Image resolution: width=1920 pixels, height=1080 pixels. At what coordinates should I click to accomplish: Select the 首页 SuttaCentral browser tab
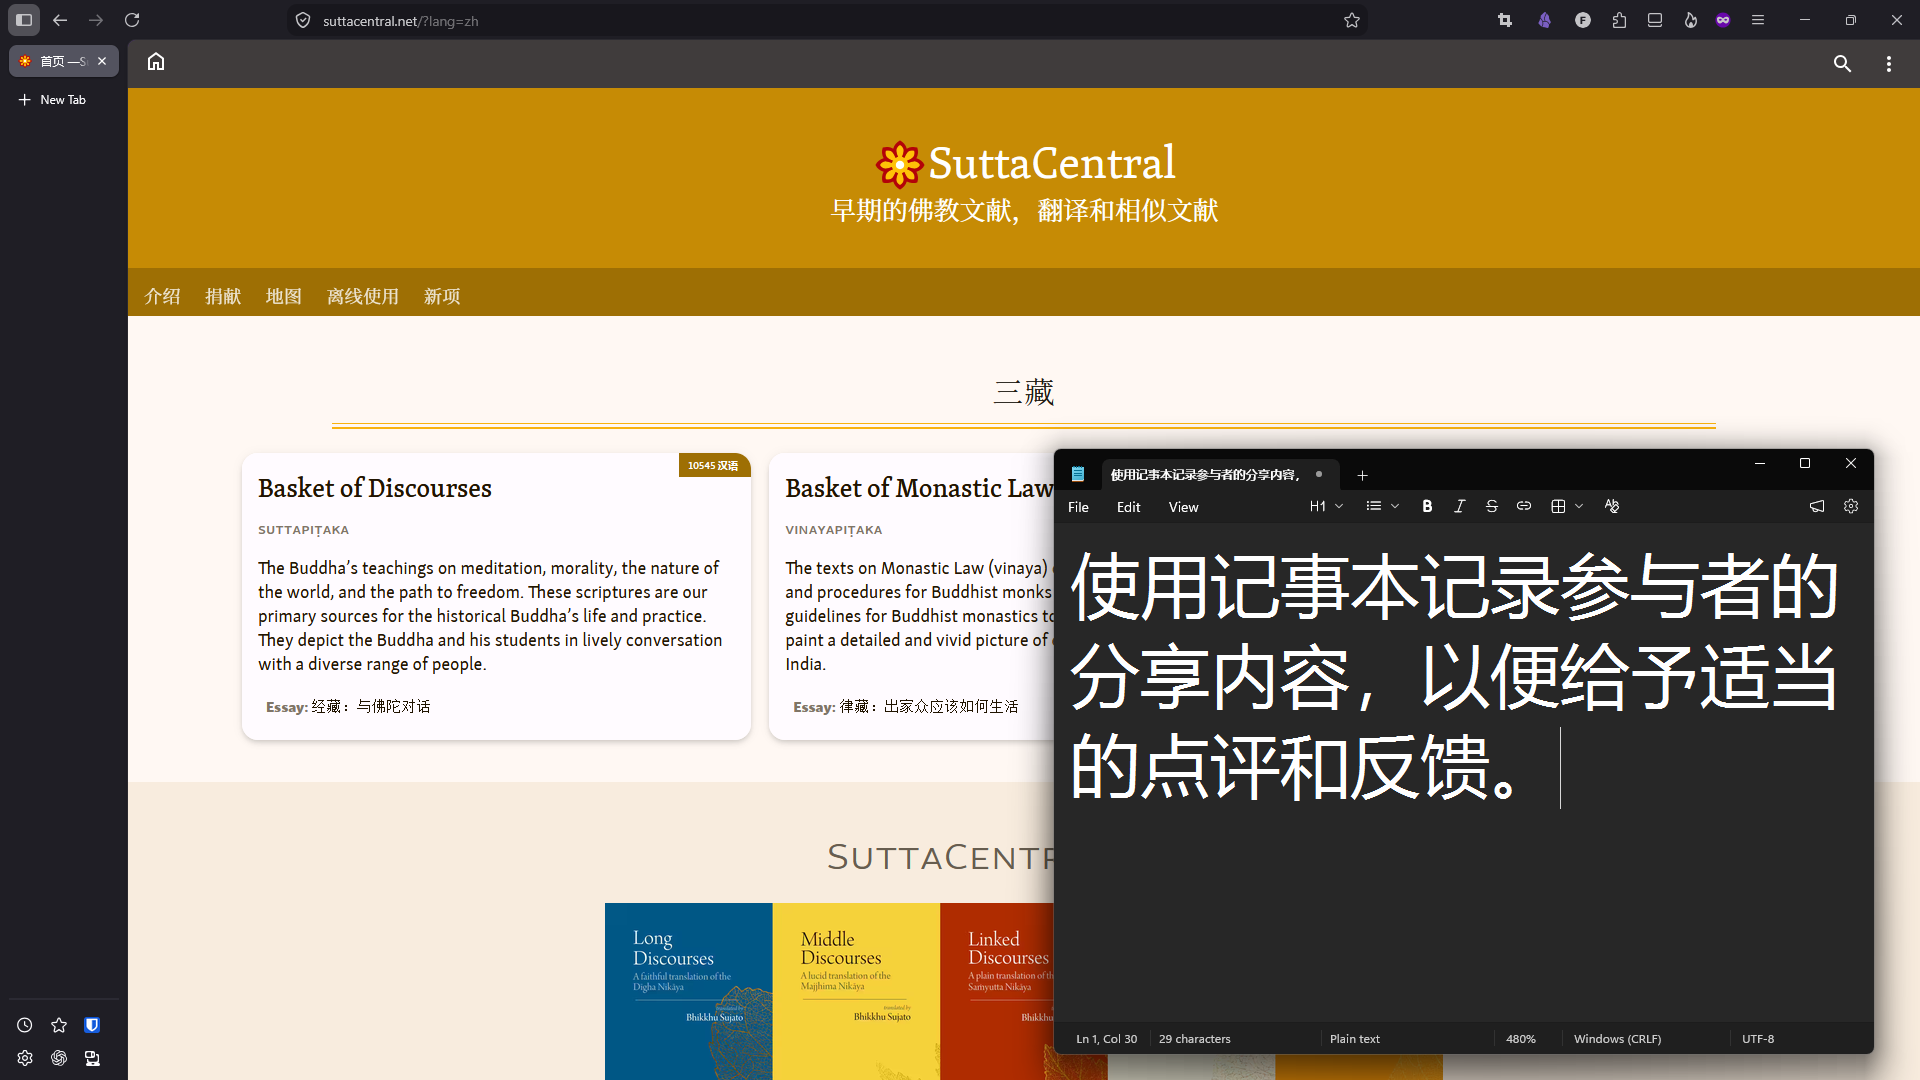click(x=64, y=61)
